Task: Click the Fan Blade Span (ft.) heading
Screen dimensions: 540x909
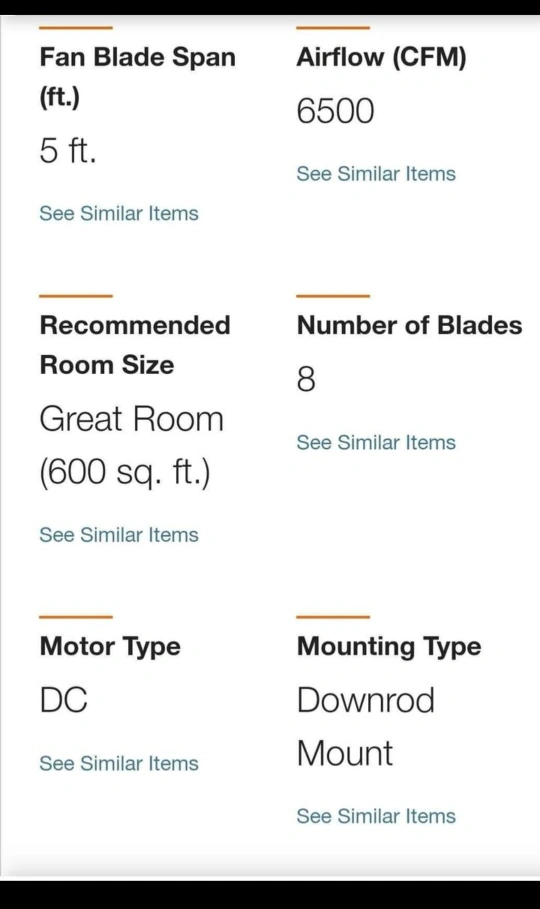Action: (x=137, y=77)
